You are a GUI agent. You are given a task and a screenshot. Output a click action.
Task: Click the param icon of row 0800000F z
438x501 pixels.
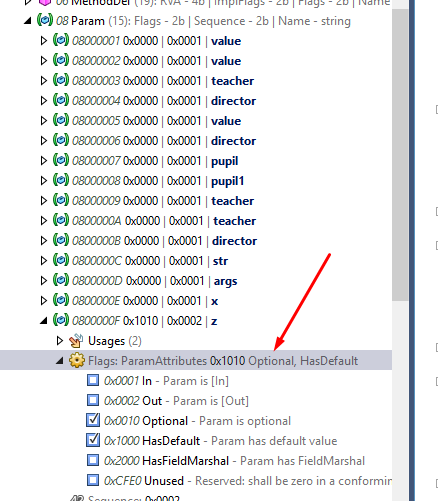coord(61,320)
